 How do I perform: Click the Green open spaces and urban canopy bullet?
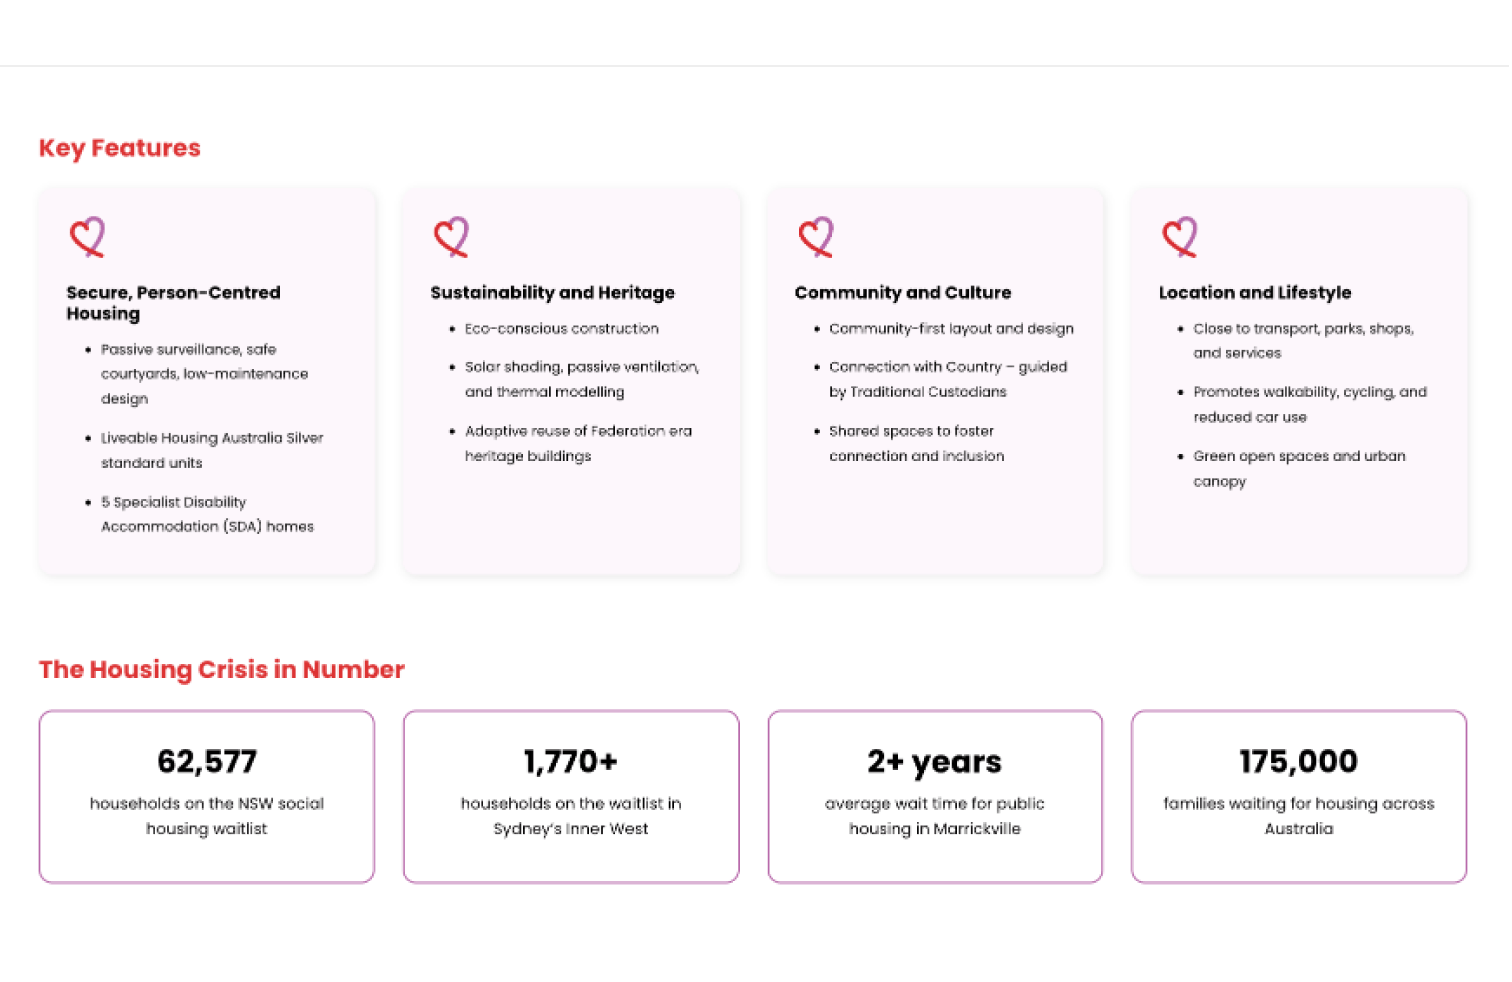[x=1298, y=468]
